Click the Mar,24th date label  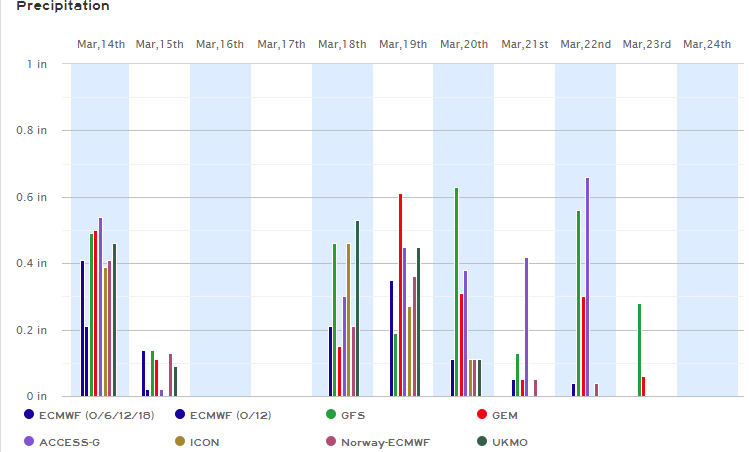(707, 44)
